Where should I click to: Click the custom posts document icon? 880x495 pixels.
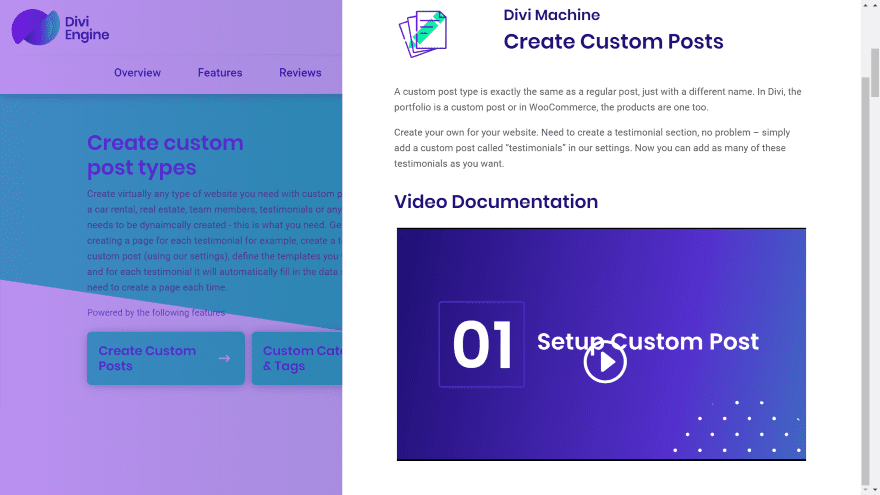(423, 34)
